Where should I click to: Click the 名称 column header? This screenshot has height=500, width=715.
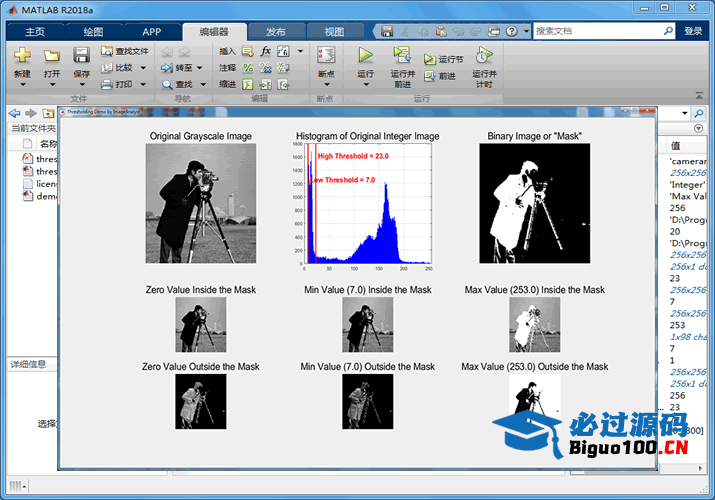tap(48, 144)
